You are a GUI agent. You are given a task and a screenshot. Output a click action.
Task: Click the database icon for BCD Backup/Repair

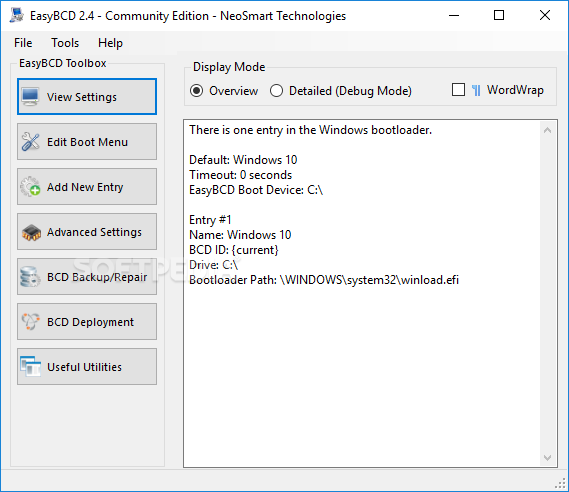point(30,277)
